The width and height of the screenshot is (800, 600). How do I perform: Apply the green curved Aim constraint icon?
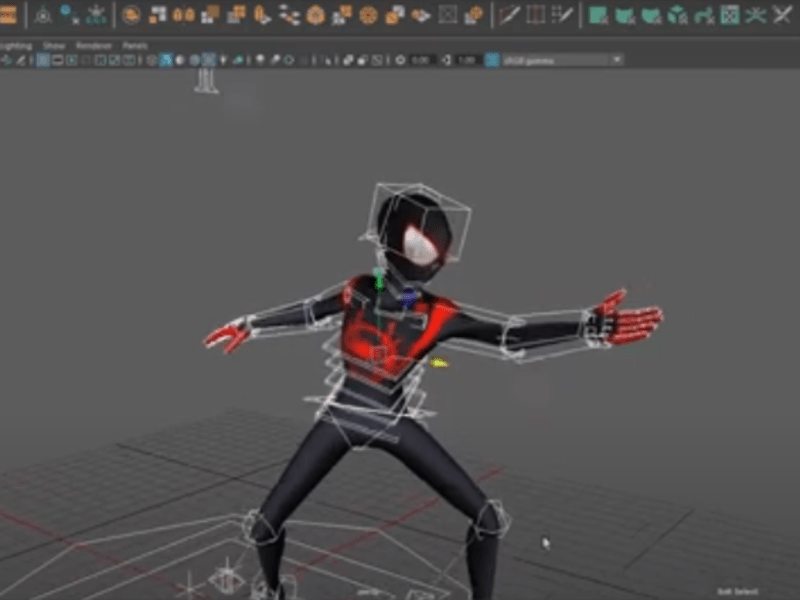[704, 15]
